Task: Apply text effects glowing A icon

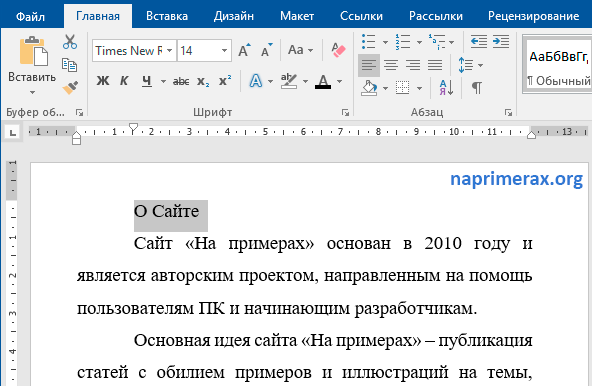Action: point(256,81)
